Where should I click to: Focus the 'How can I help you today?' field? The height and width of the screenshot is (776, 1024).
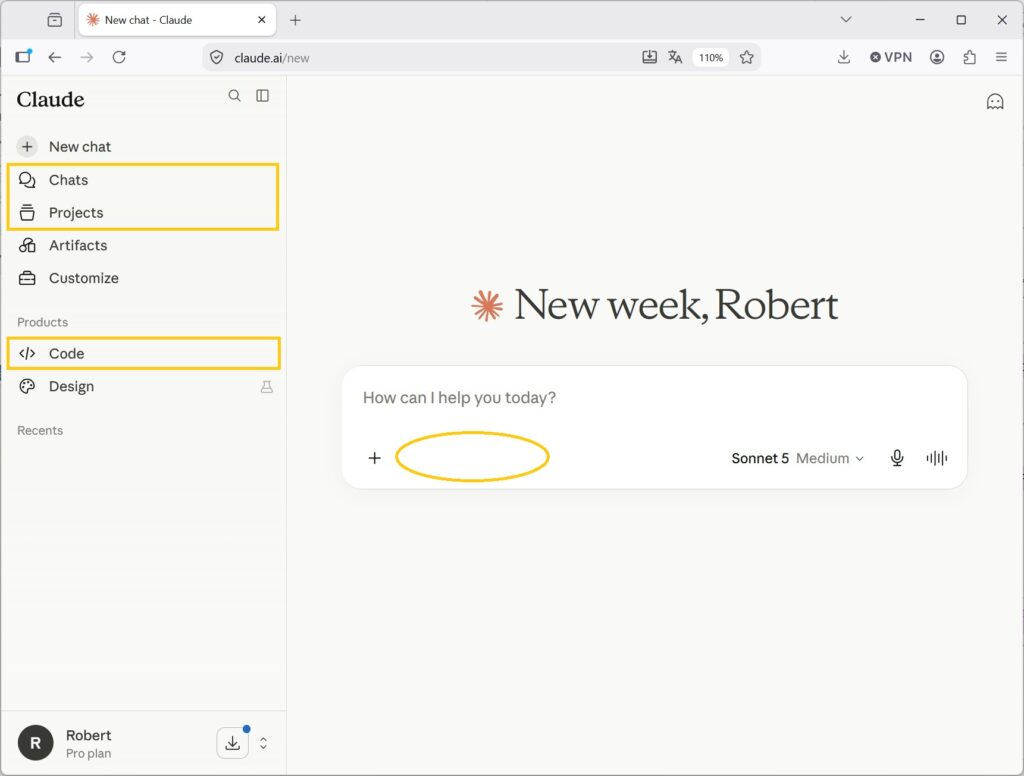coord(654,398)
